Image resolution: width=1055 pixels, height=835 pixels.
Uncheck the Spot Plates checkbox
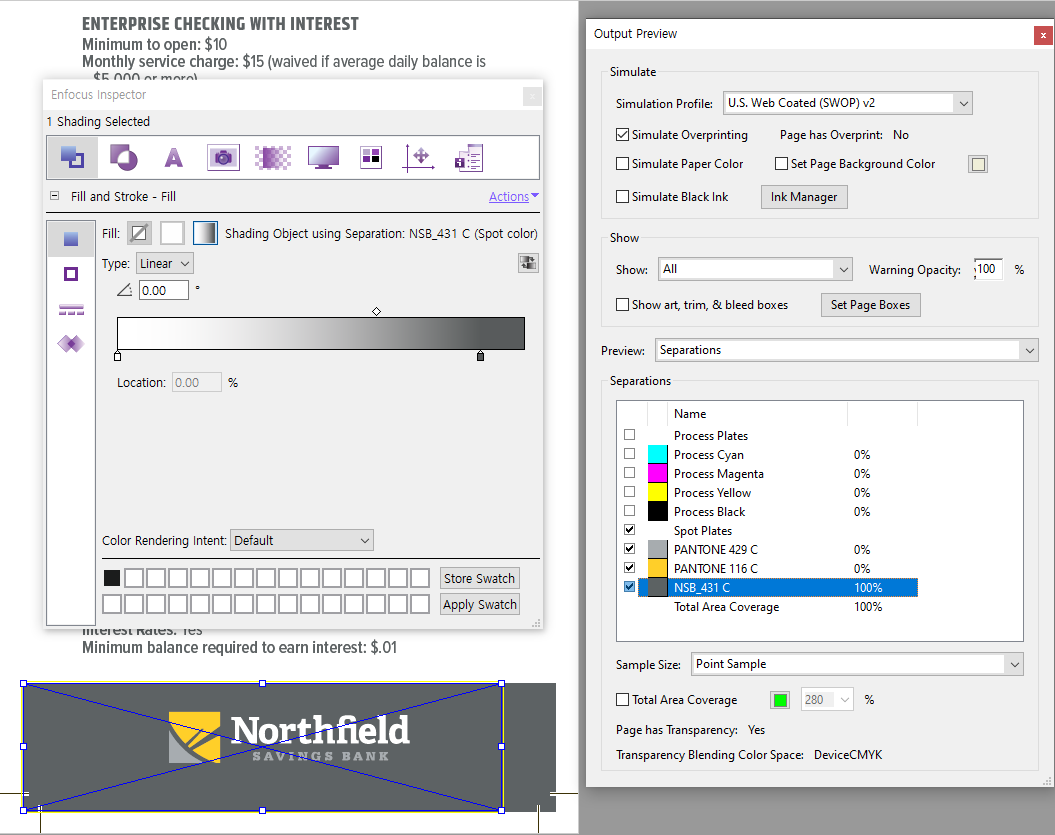click(x=630, y=530)
